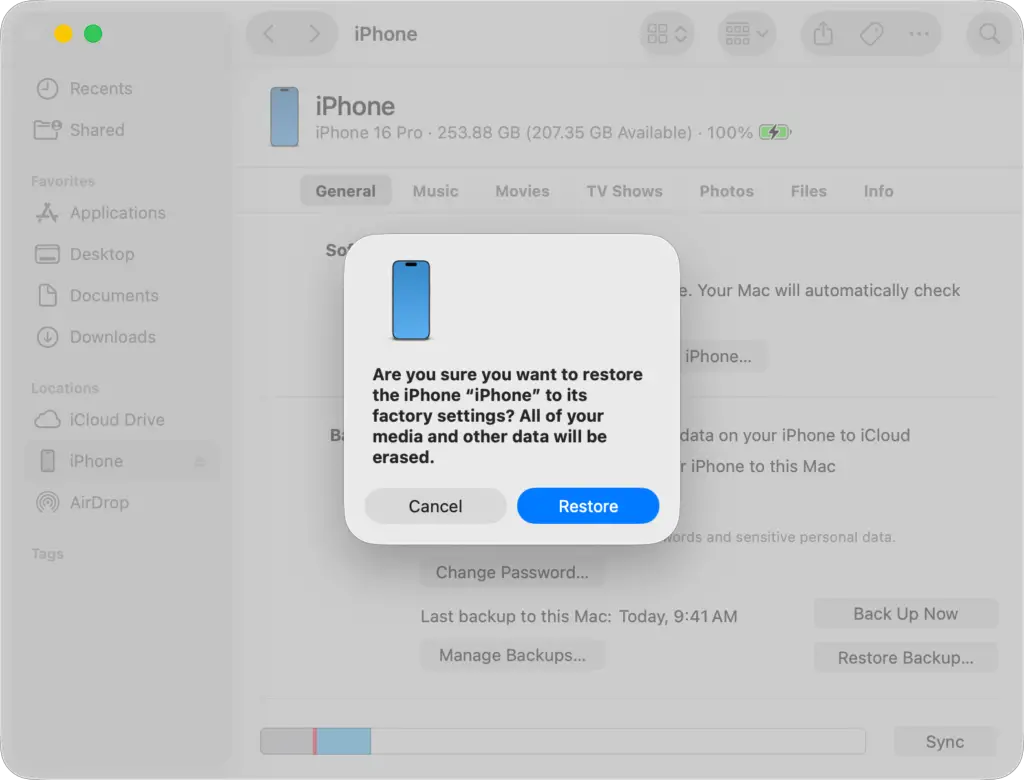Screen dimensions: 1024x780
Task: Open the grouping options dropdown
Action: point(746,33)
